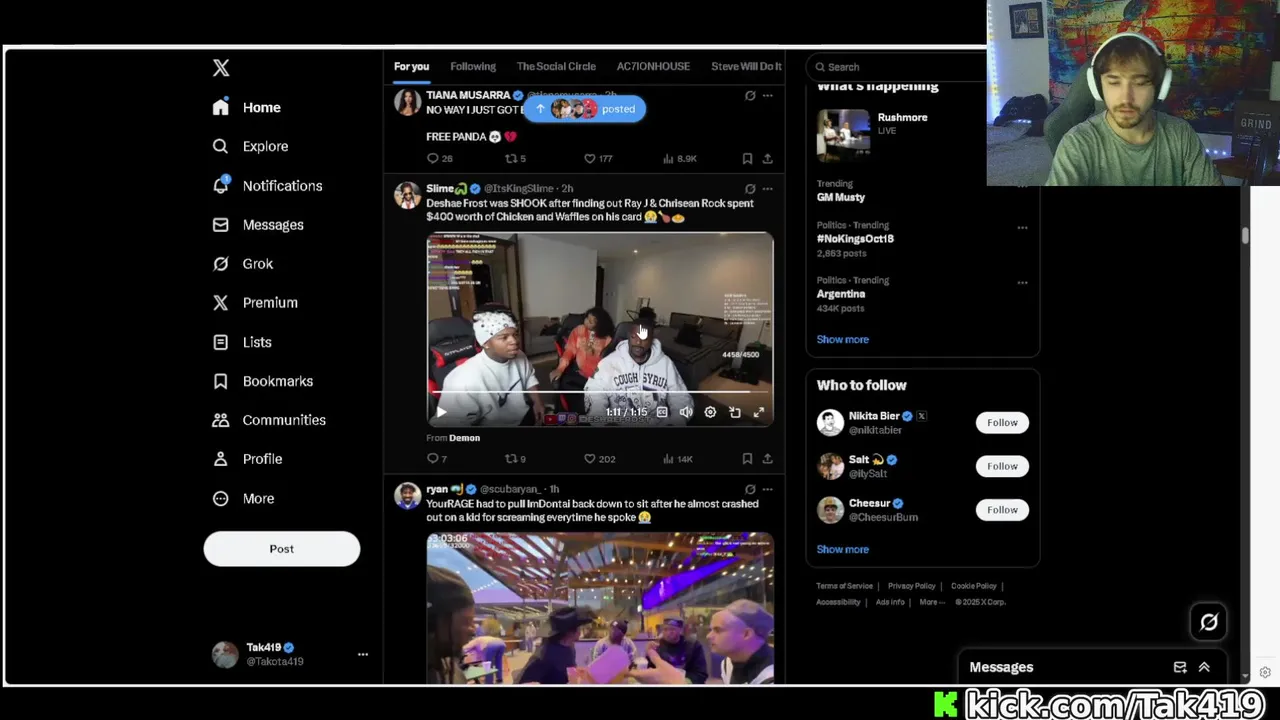The height and width of the screenshot is (720, 1280).
Task: Switch to the AC7IONHOUSE tab
Action: pos(653,66)
